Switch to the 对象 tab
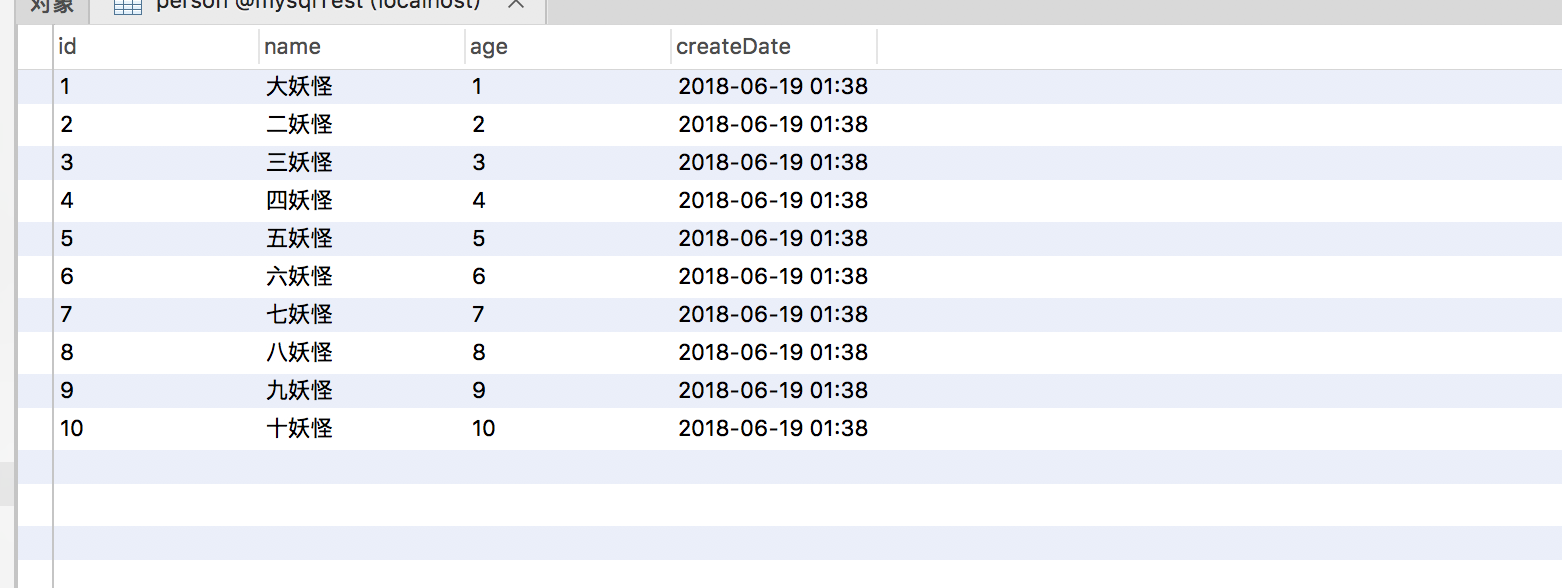Screen dimensions: 1562x588 [x=50, y=6]
